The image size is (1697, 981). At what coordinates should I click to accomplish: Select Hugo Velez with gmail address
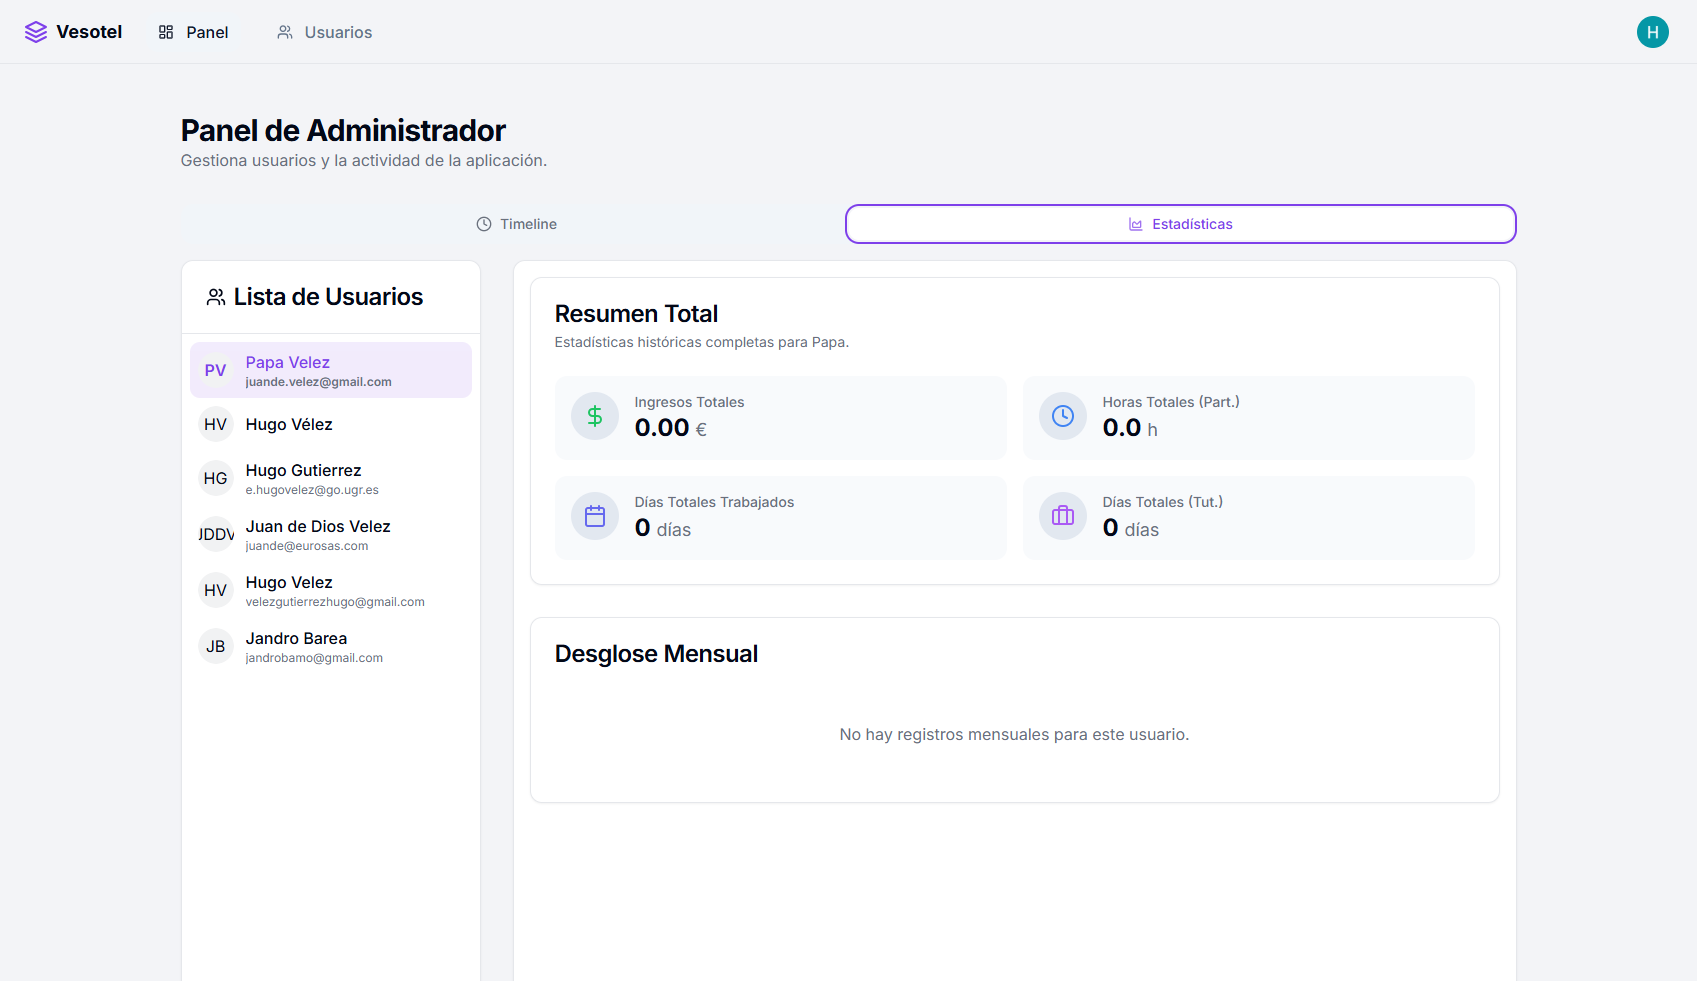tap(331, 591)
